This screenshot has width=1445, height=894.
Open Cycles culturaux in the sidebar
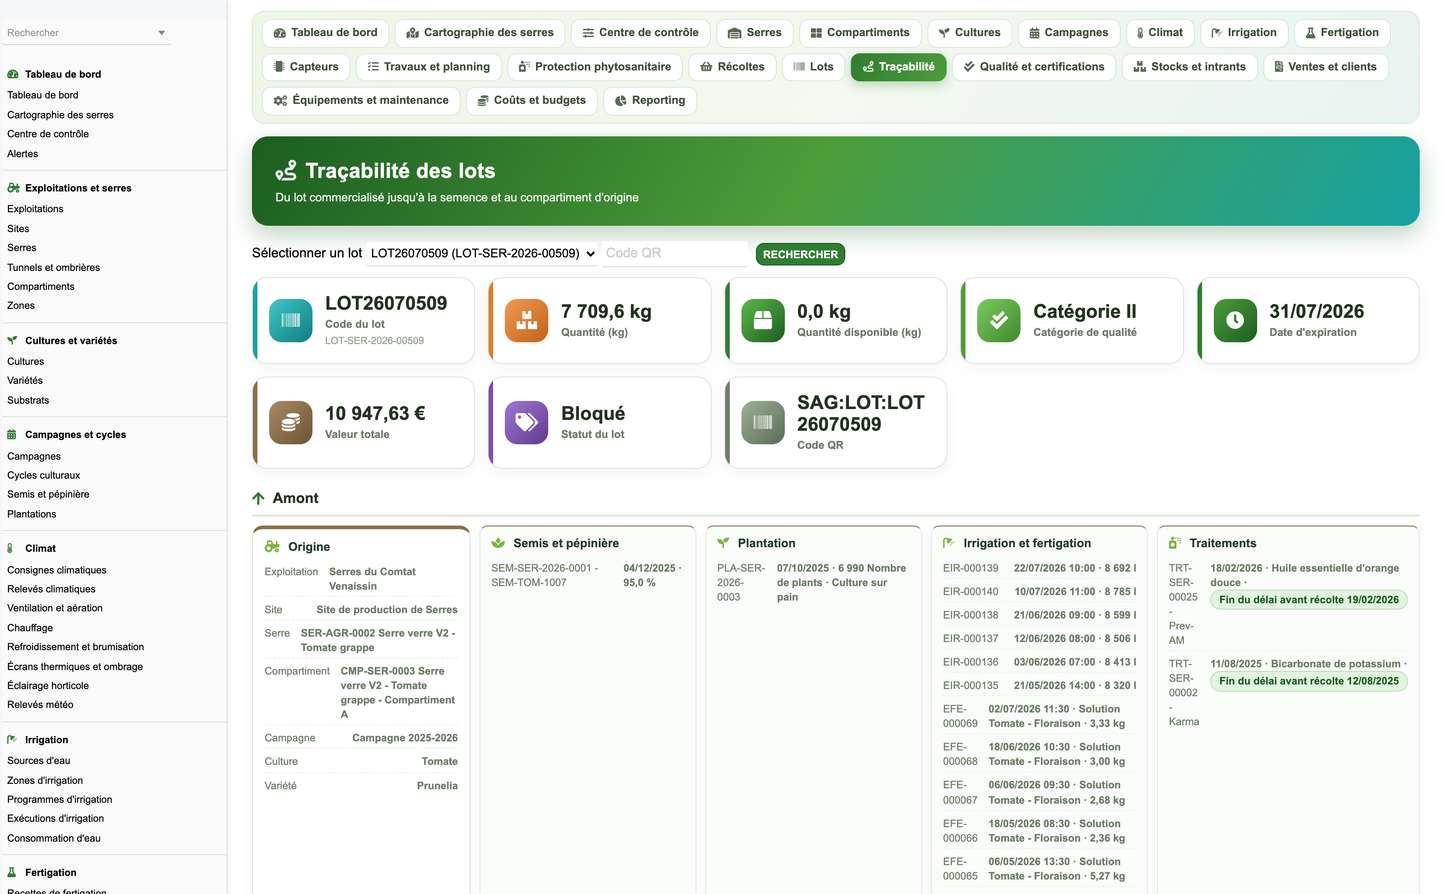(x=44, y=476)
